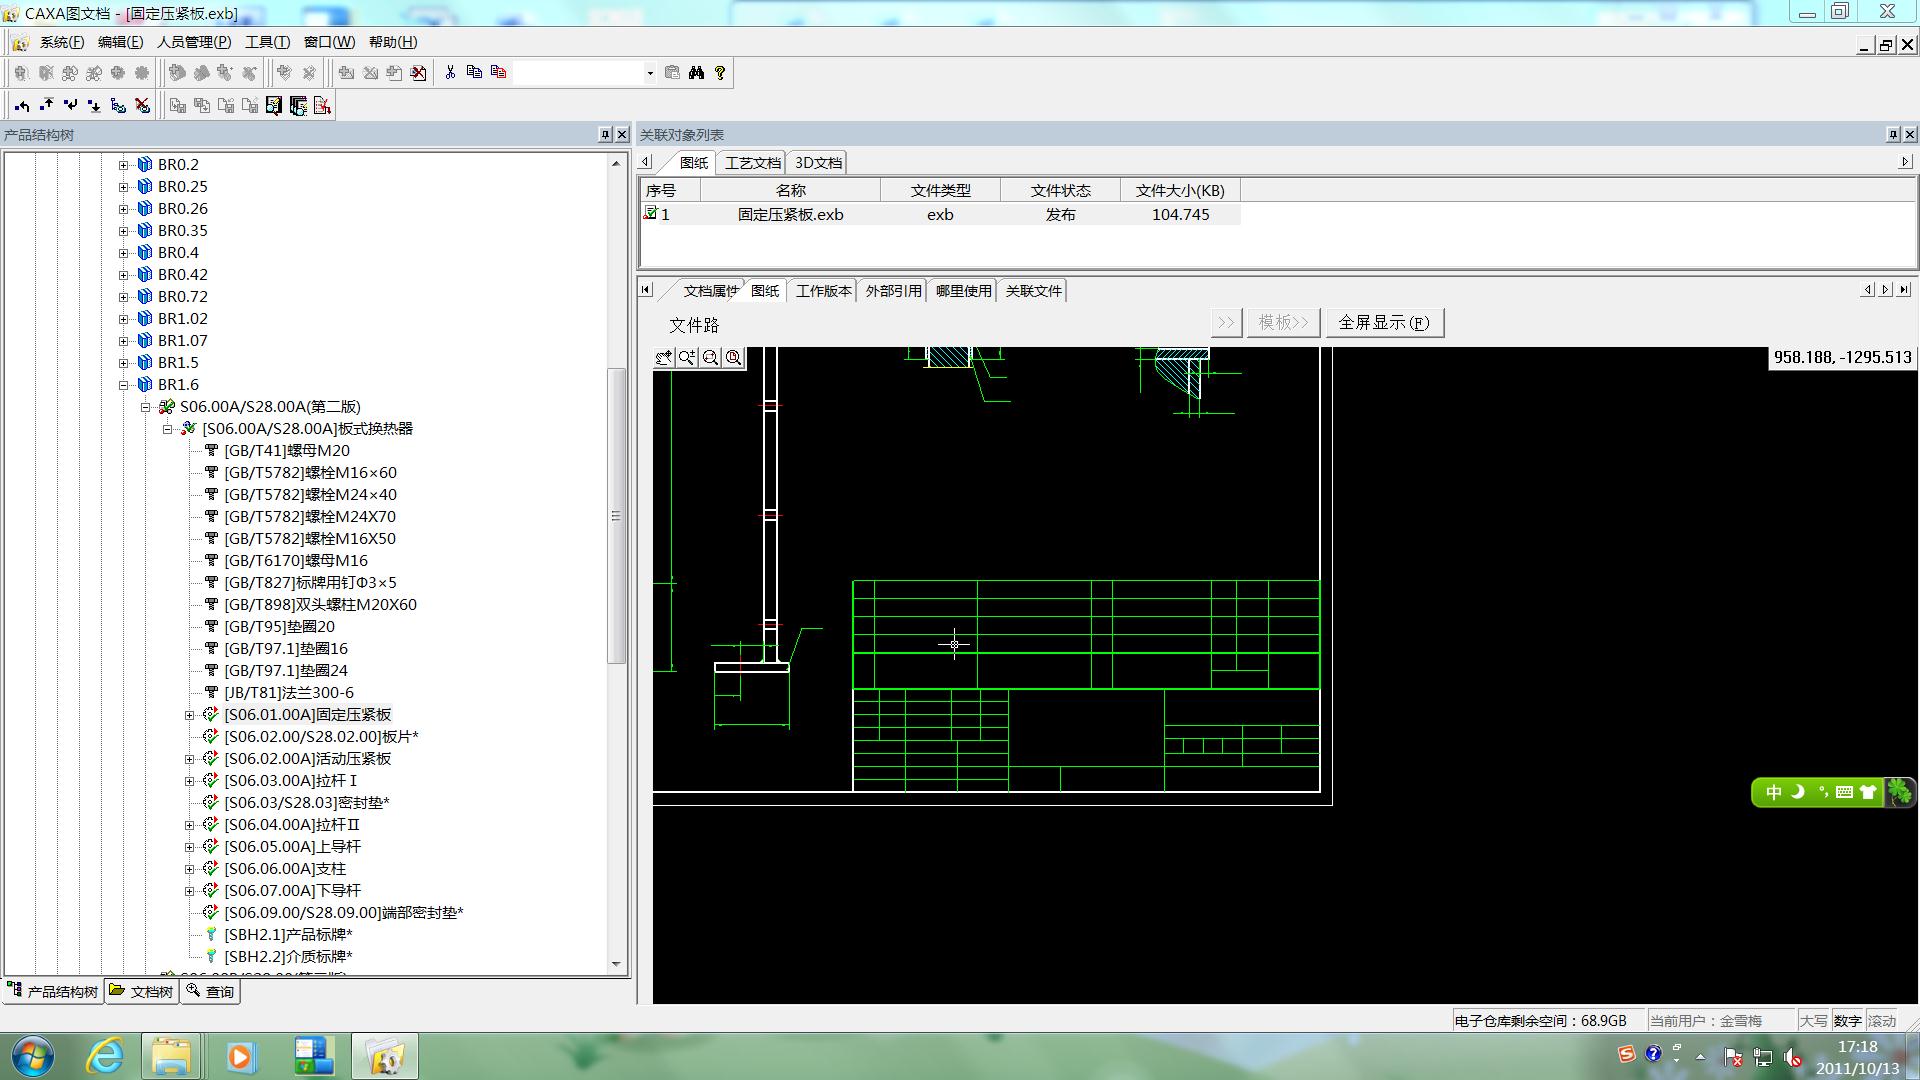Switch to the 外部引用 tab

[893, 291]
